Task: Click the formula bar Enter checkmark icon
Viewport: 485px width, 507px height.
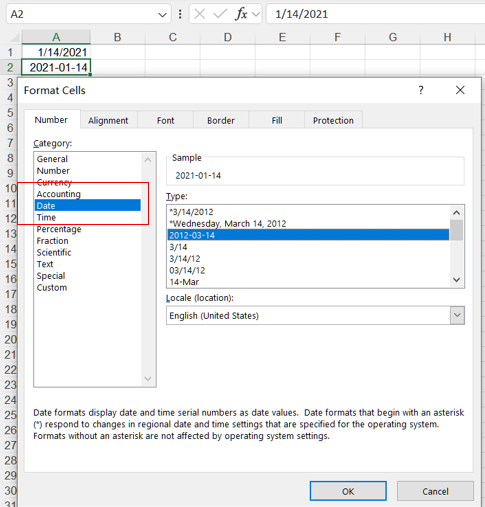Action: click(x=220, y=14)
